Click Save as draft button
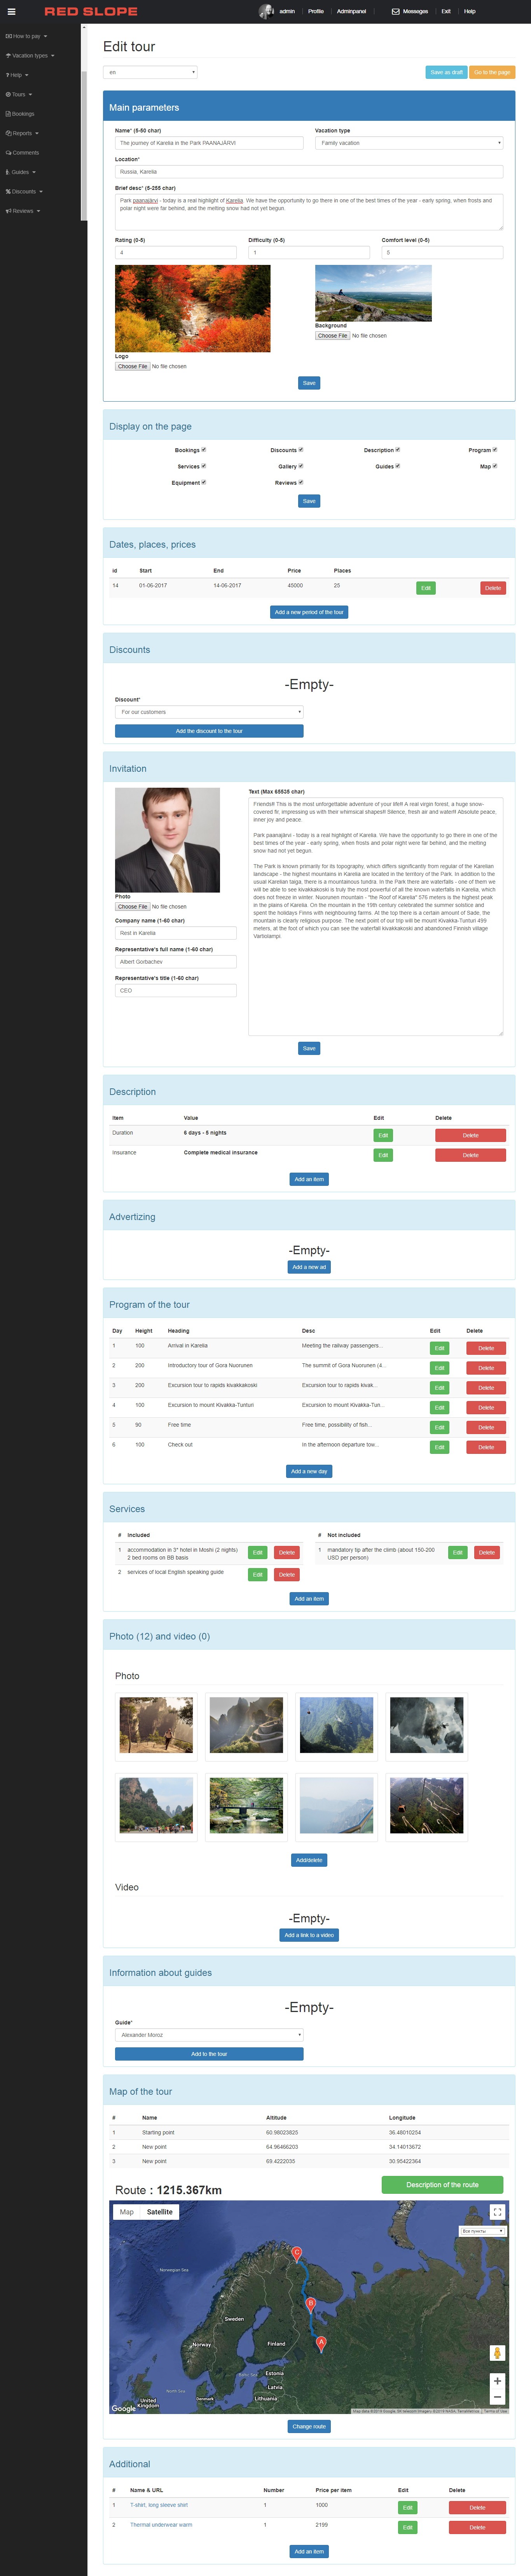531x2576 pixels. 446,72
